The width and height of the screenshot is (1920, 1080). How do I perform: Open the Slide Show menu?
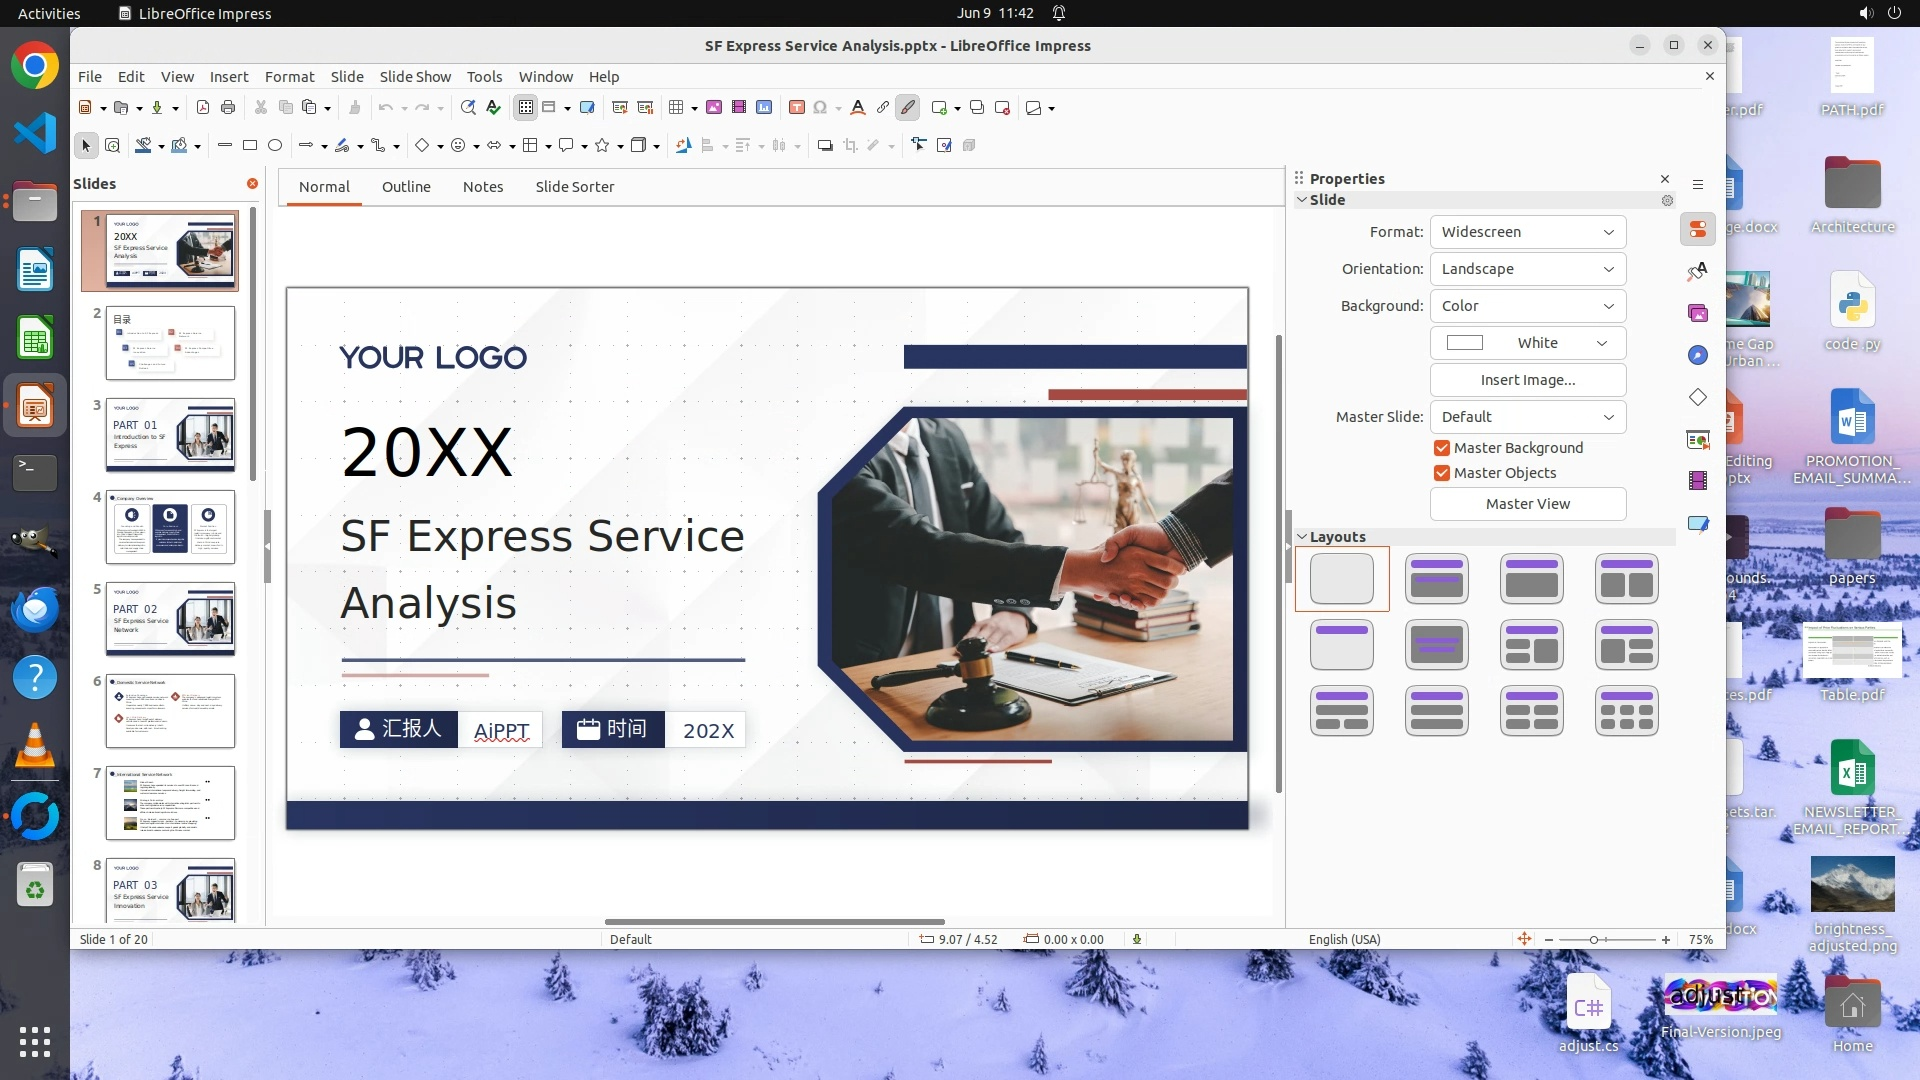click(x=414, y=77)
